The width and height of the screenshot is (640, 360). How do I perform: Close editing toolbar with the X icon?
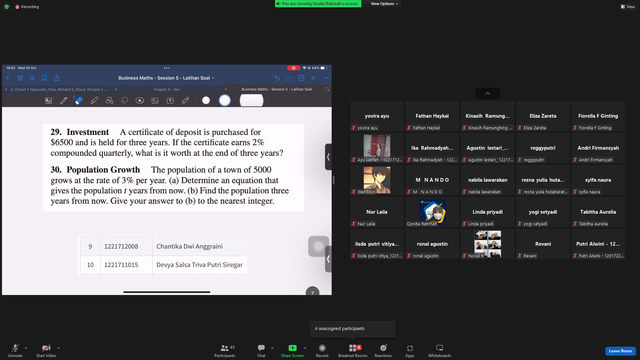click(313, 78)
